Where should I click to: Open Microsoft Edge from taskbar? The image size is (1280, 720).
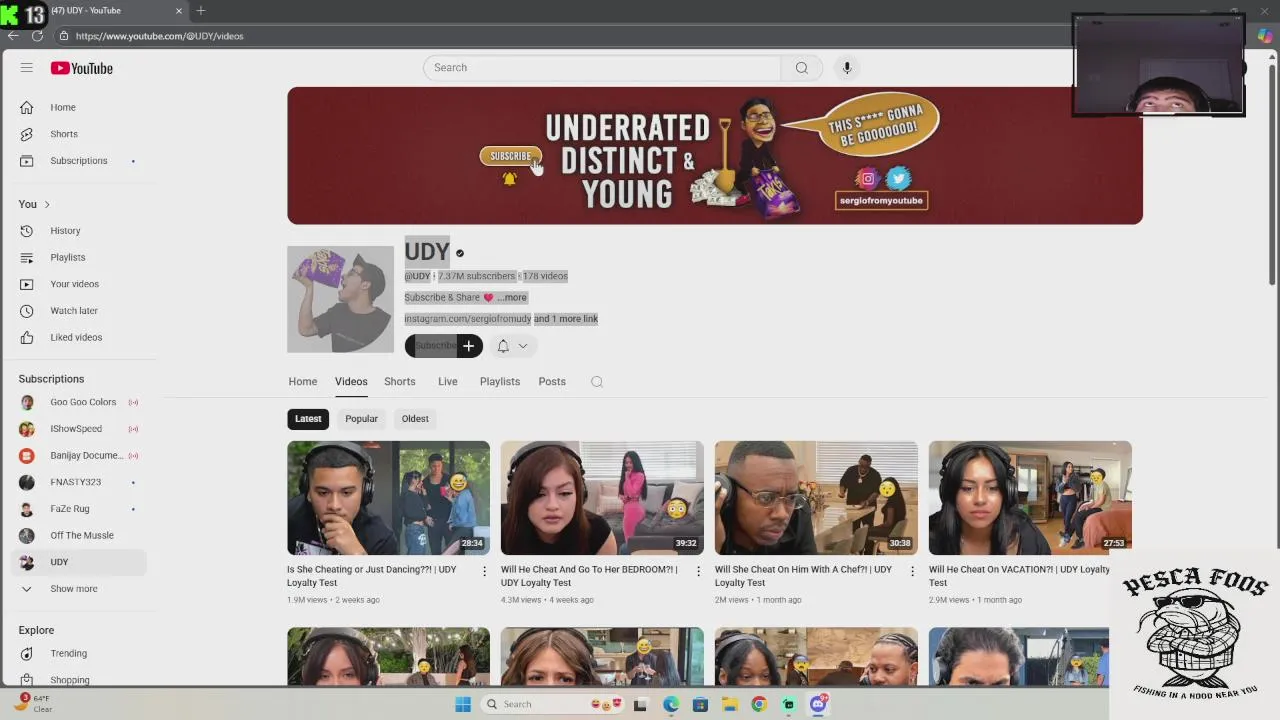[x=671, y=704]
